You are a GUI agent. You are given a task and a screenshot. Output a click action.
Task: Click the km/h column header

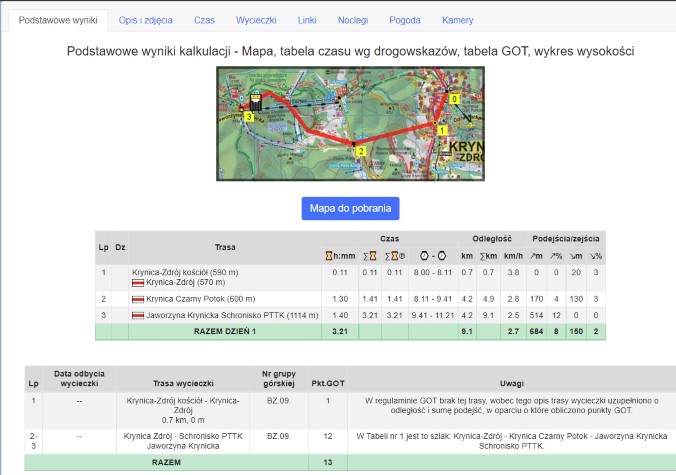pos(513,256)
